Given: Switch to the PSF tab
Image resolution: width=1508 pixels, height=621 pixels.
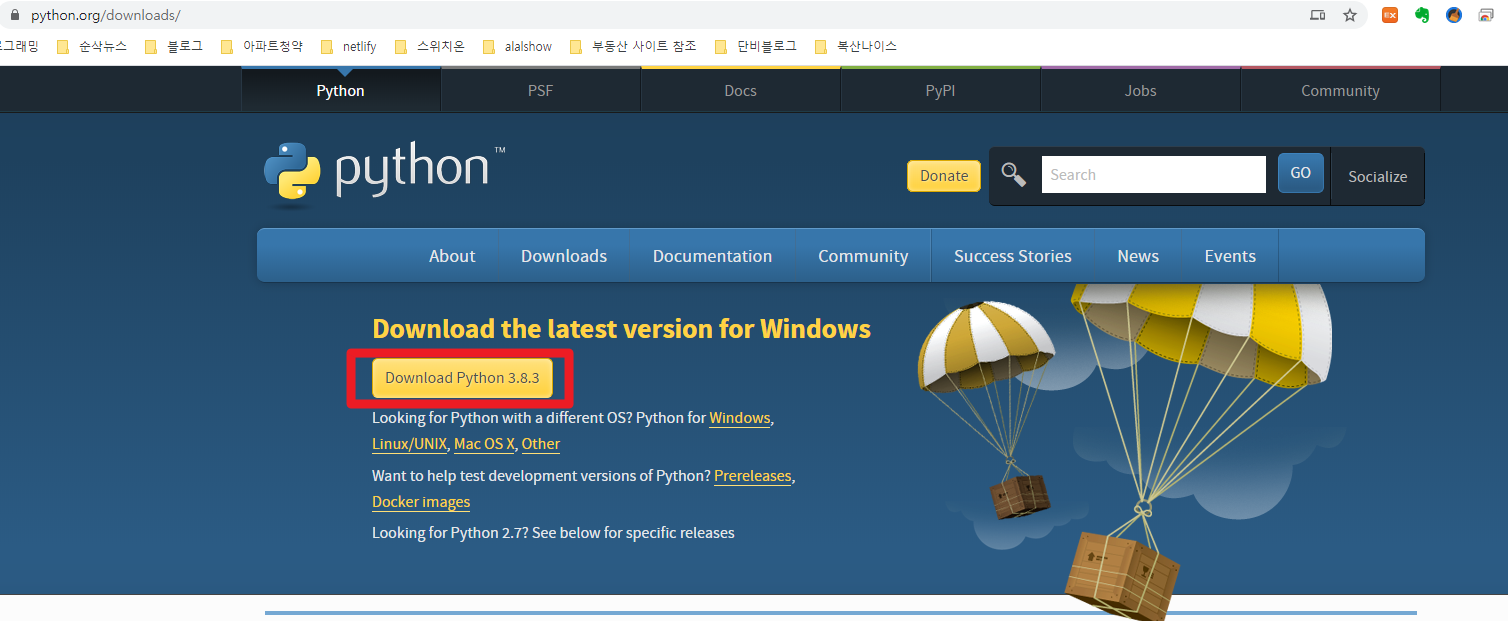Looking at the screenshot, I should (x=541, y=90).
